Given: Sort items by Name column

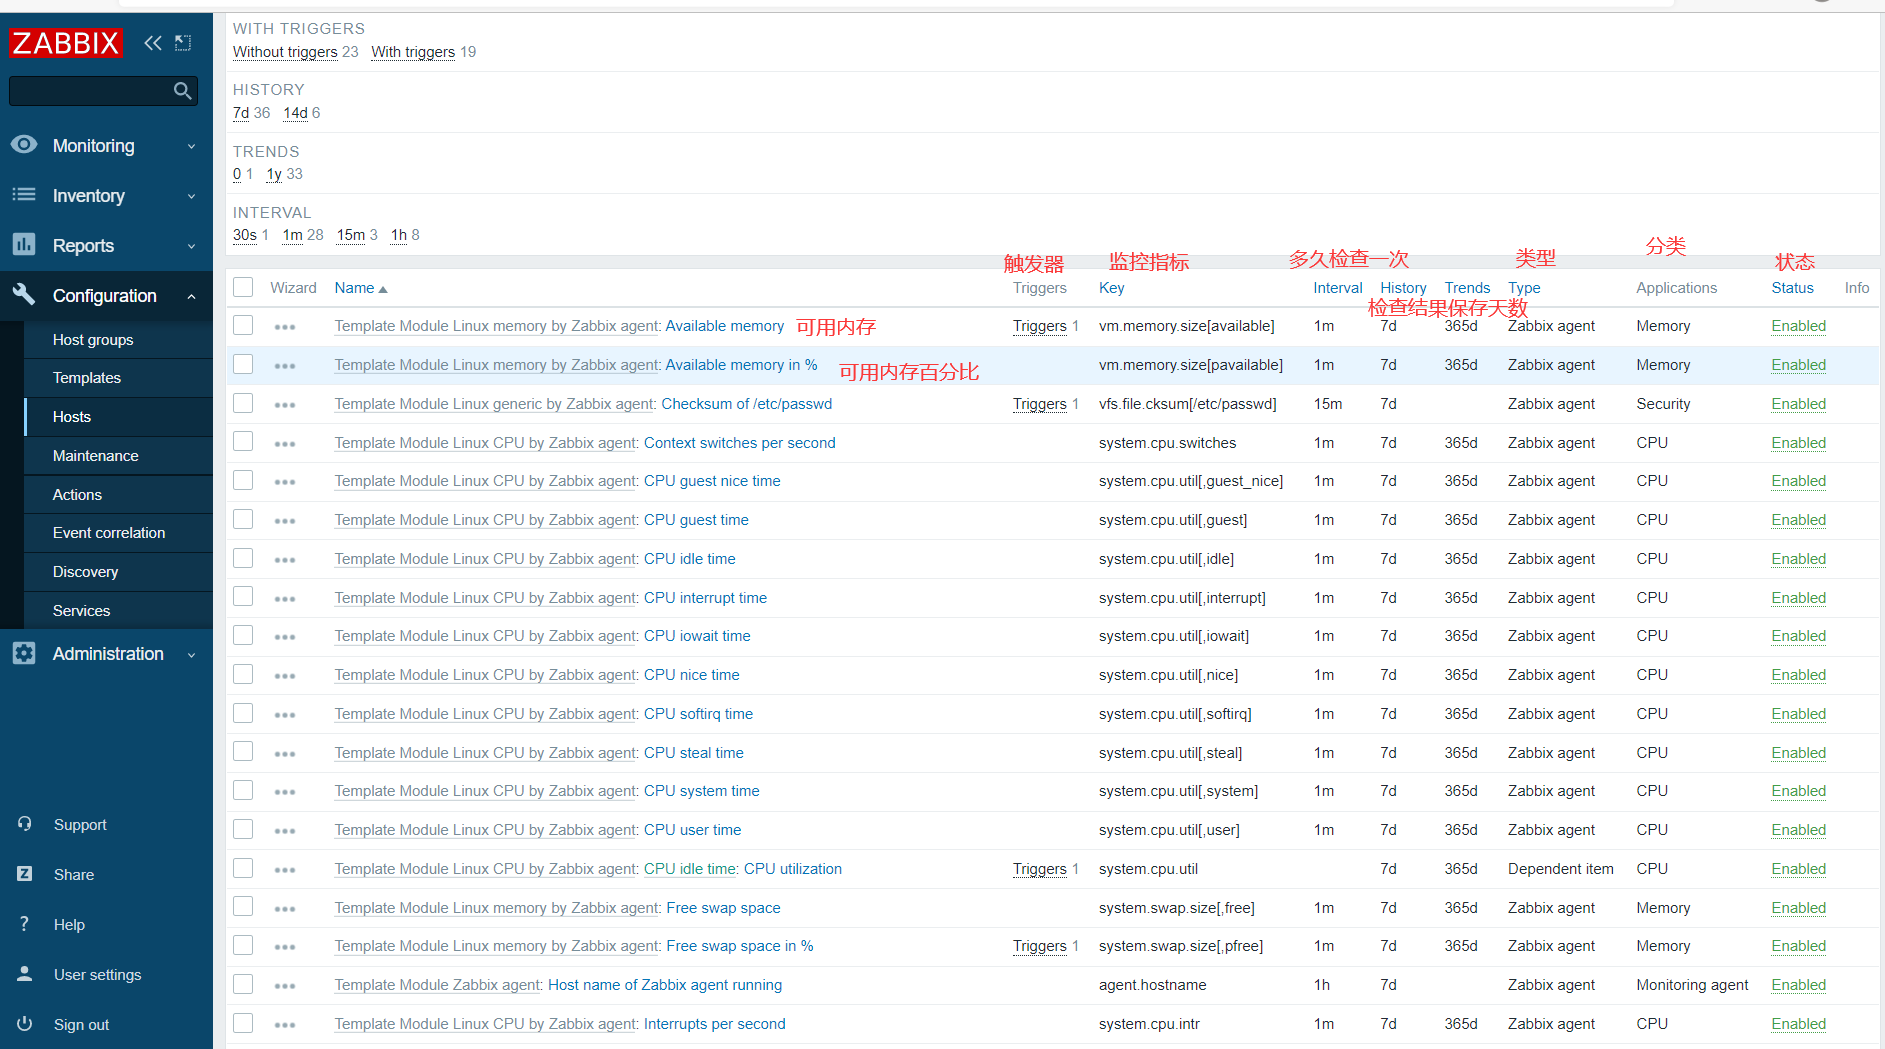Looking at the screenshot, I should pyautogui.click(x=361, y=288).
